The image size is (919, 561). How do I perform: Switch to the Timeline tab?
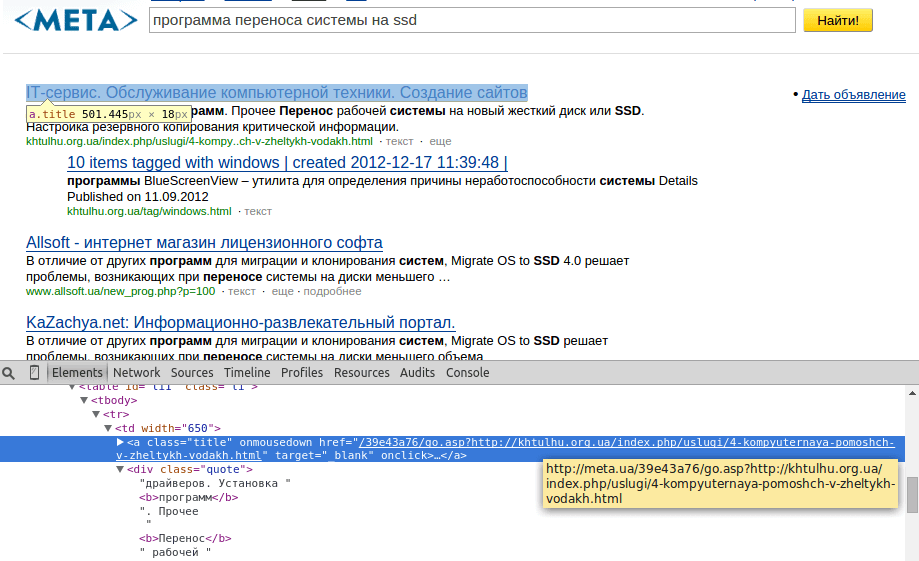pyautogui.click(x=247, y=373)
